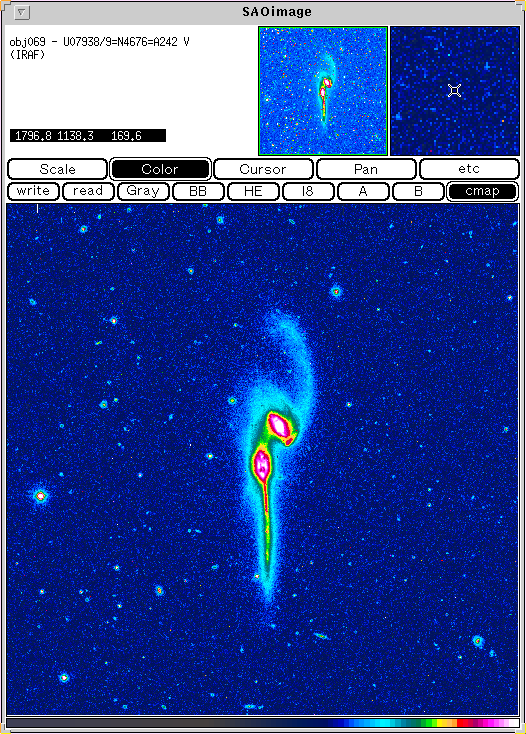Select the Scale menu button
This screenshot has height=734, width=526.
(58, 169)
